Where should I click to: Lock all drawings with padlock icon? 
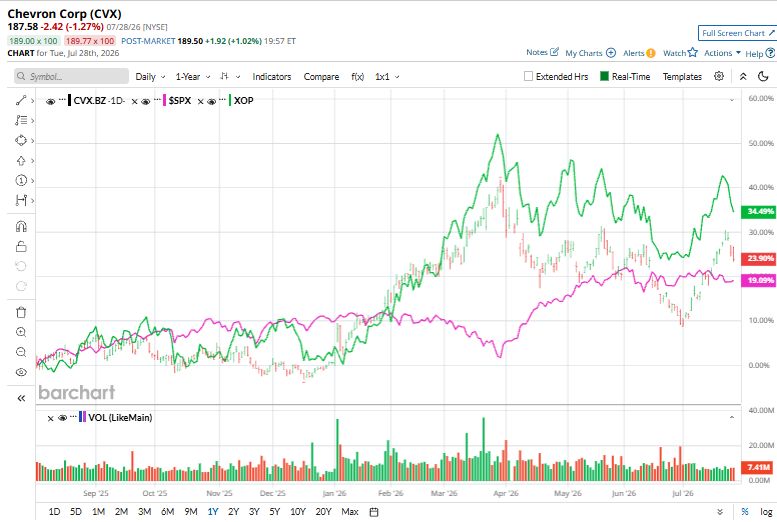(x=21, y=246)
